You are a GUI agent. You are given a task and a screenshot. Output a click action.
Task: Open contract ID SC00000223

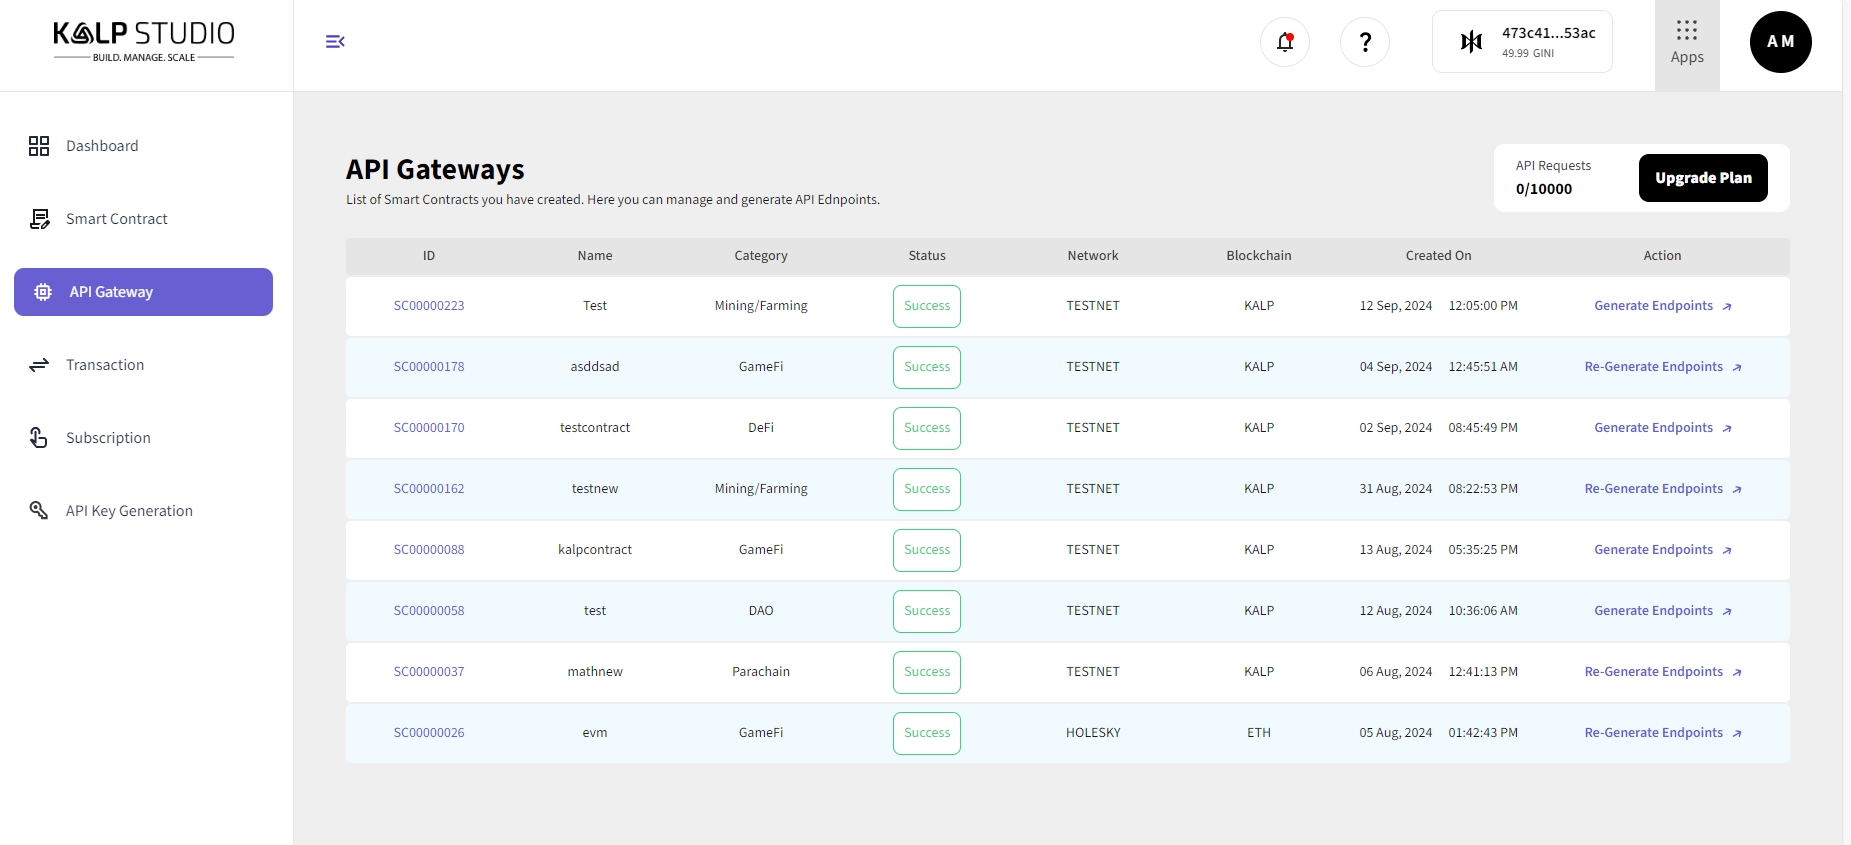(x=429, y=306)
